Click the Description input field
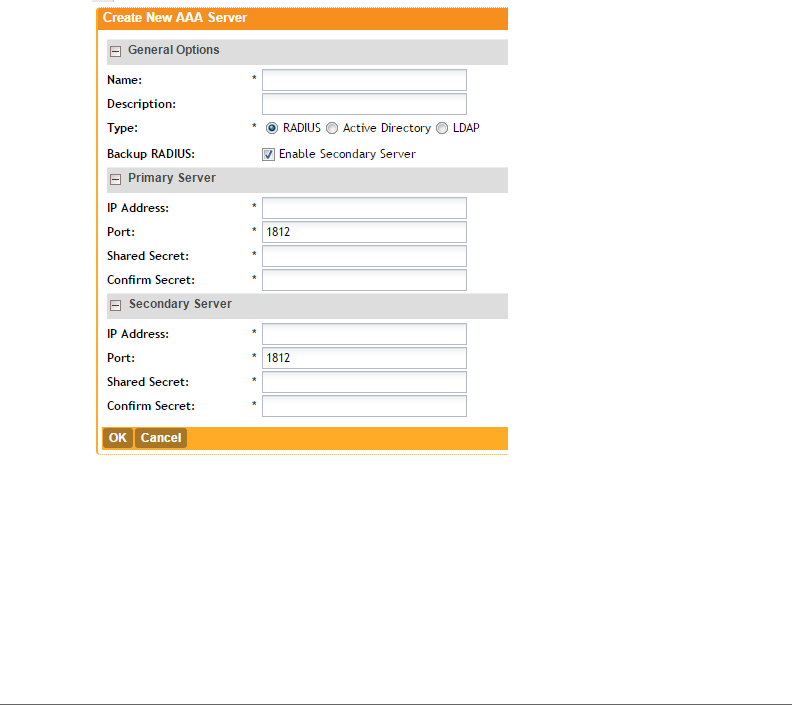The width and height of the screenshot is (792, 705). click(x=364, y=104)
